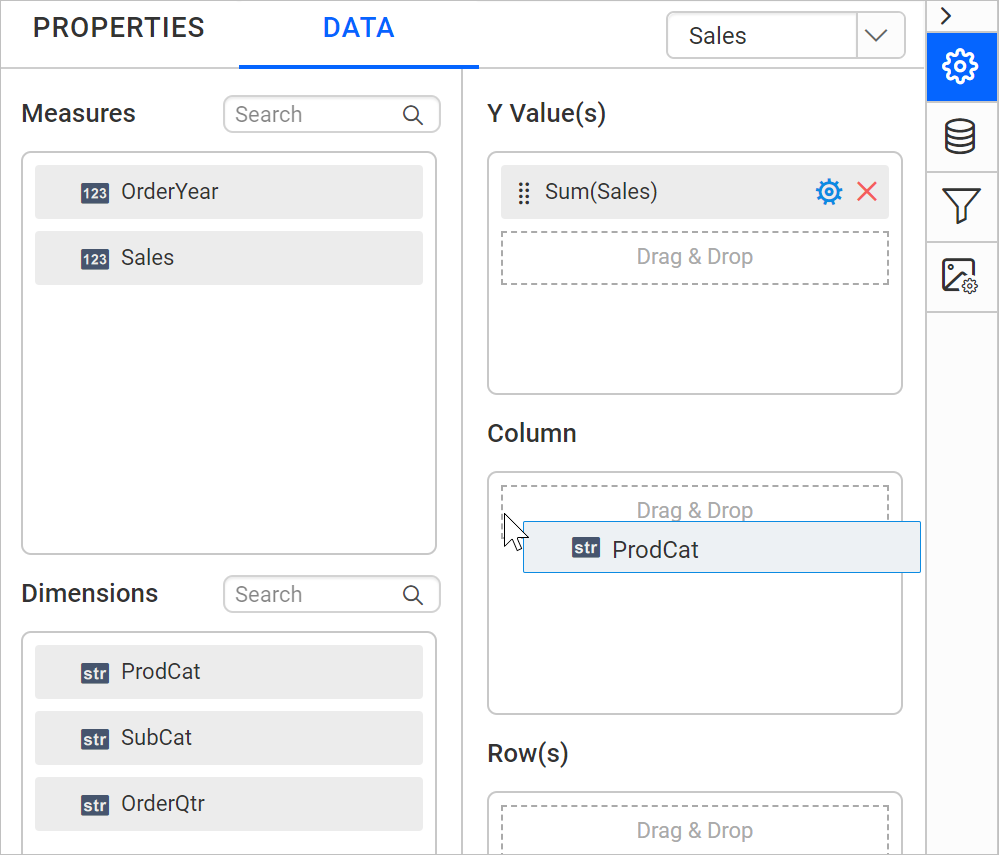Open the database data icon in sidebar
The image size is (999, 855).
pos(961,137)
